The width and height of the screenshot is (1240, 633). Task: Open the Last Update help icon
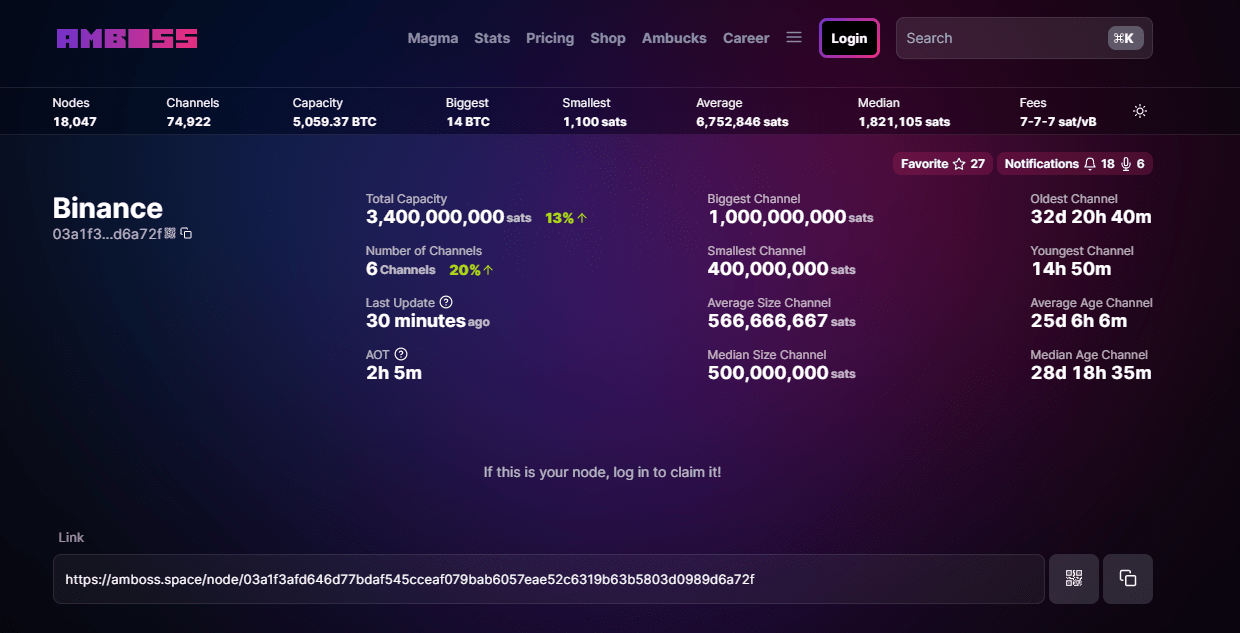coord(446,302)
